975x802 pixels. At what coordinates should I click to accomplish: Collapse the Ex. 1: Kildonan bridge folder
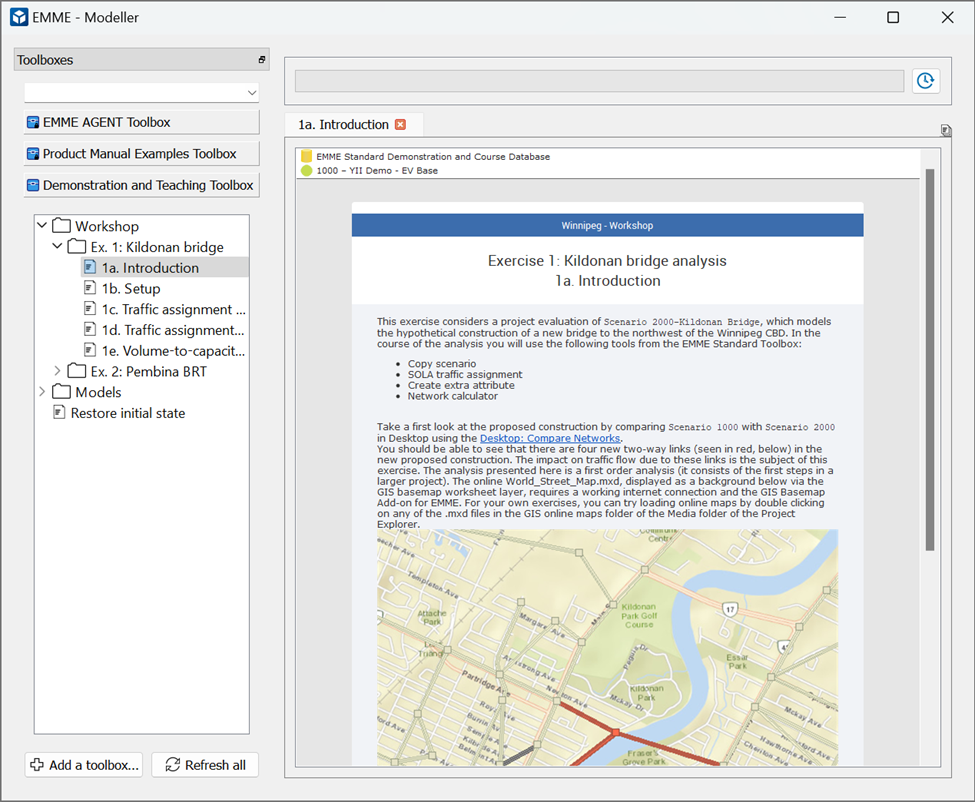click(x=57, y=246)
